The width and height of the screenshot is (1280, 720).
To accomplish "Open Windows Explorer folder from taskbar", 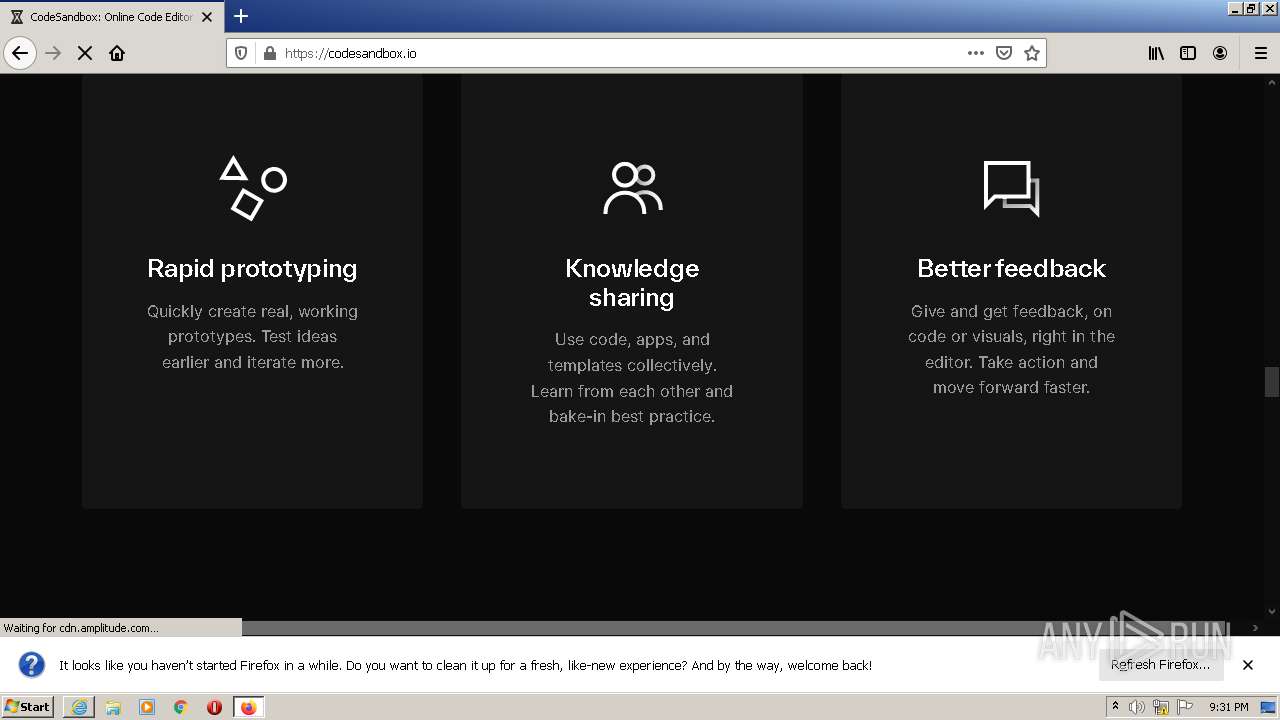I will 113,707.
